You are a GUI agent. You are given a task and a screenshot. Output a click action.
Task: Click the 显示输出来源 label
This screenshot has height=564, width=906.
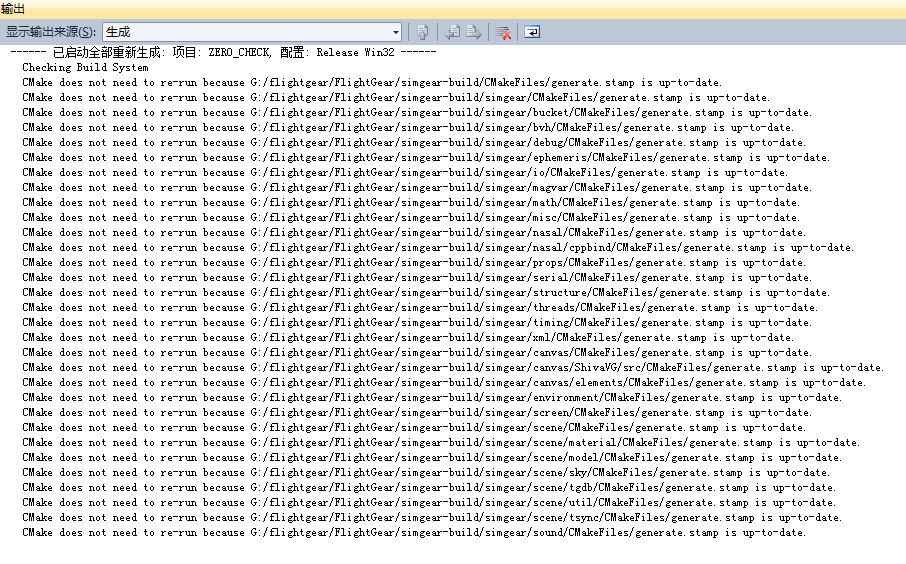coord(51,32)
